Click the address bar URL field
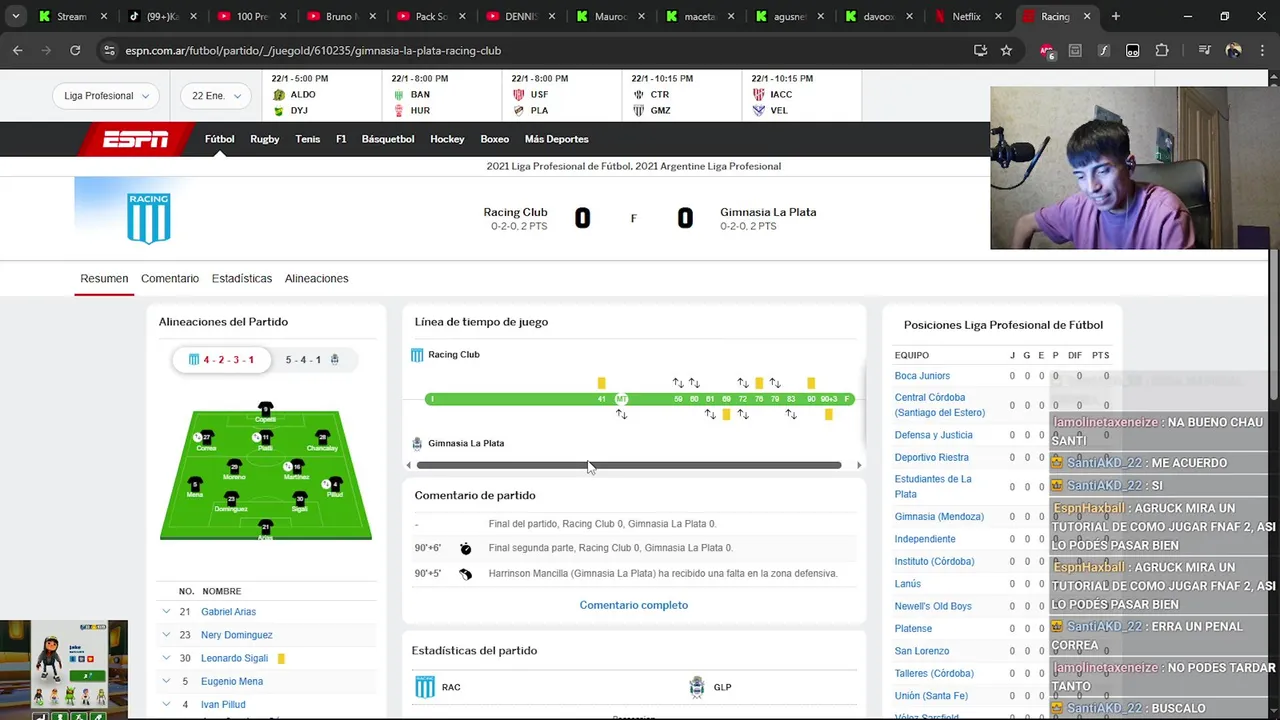 (x=540, y=50)
